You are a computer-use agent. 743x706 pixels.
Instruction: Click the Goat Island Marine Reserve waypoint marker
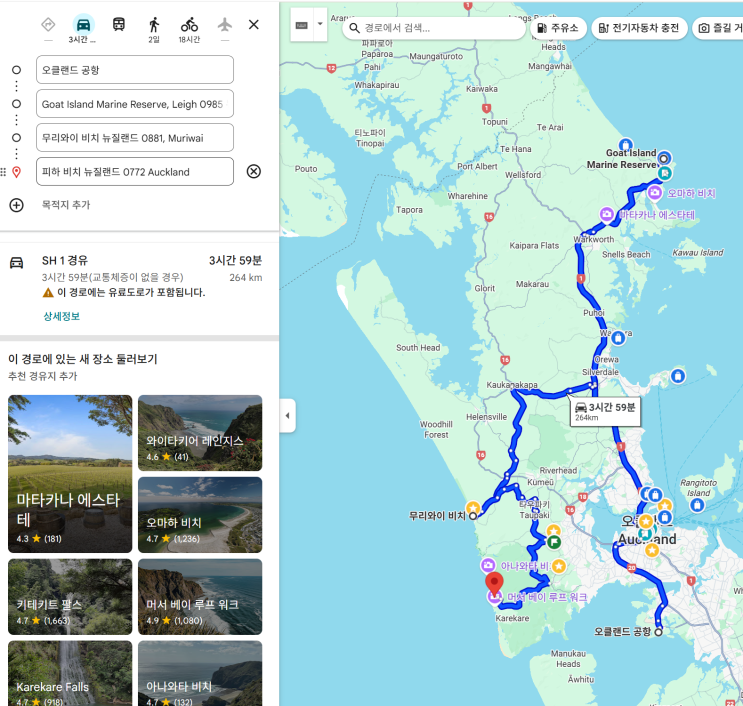click(x=664, y=158)
